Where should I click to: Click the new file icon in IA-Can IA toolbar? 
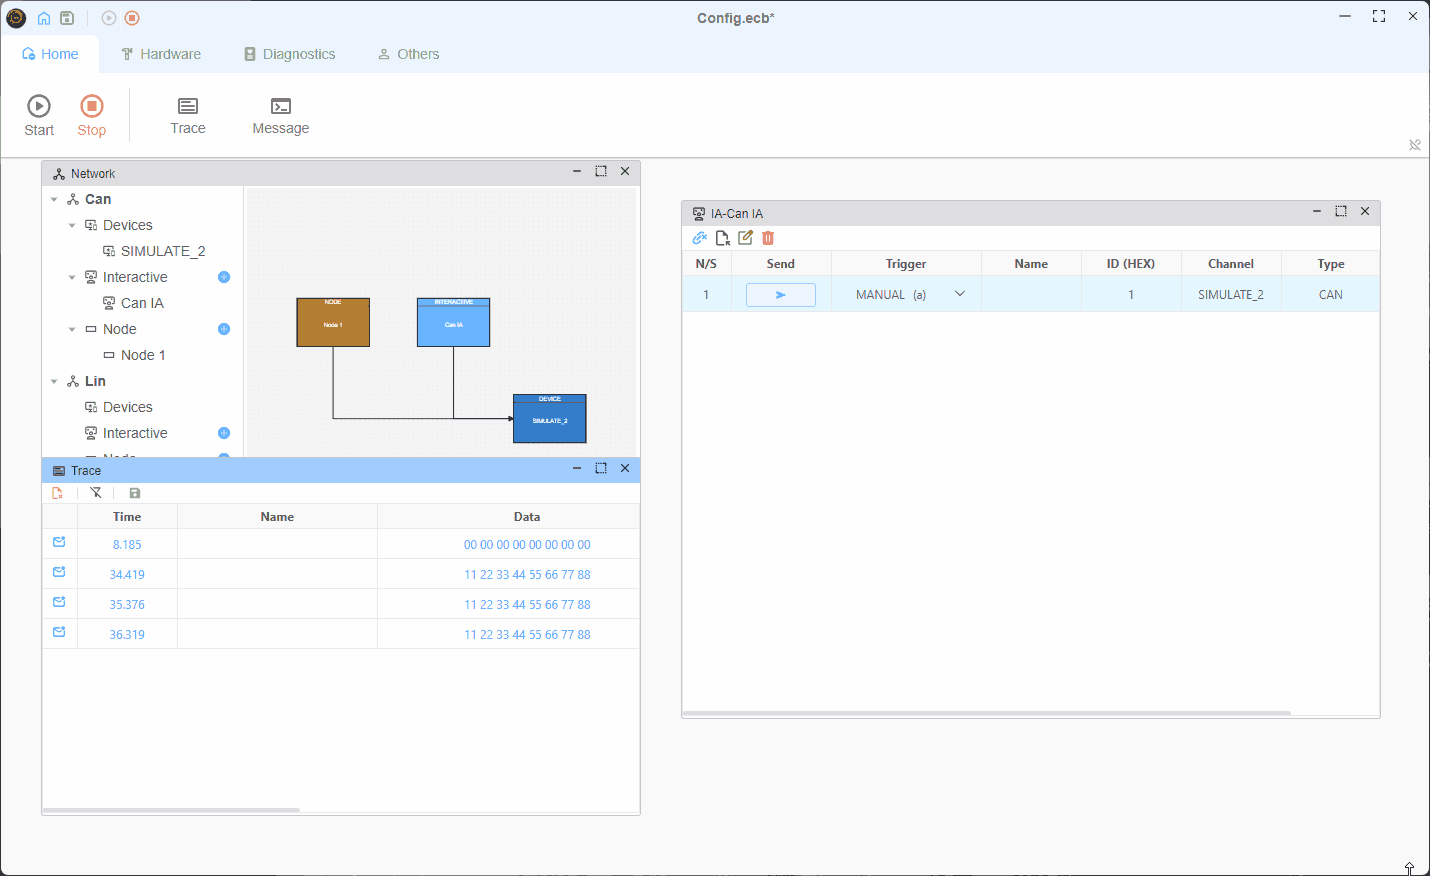coord(723,238)
